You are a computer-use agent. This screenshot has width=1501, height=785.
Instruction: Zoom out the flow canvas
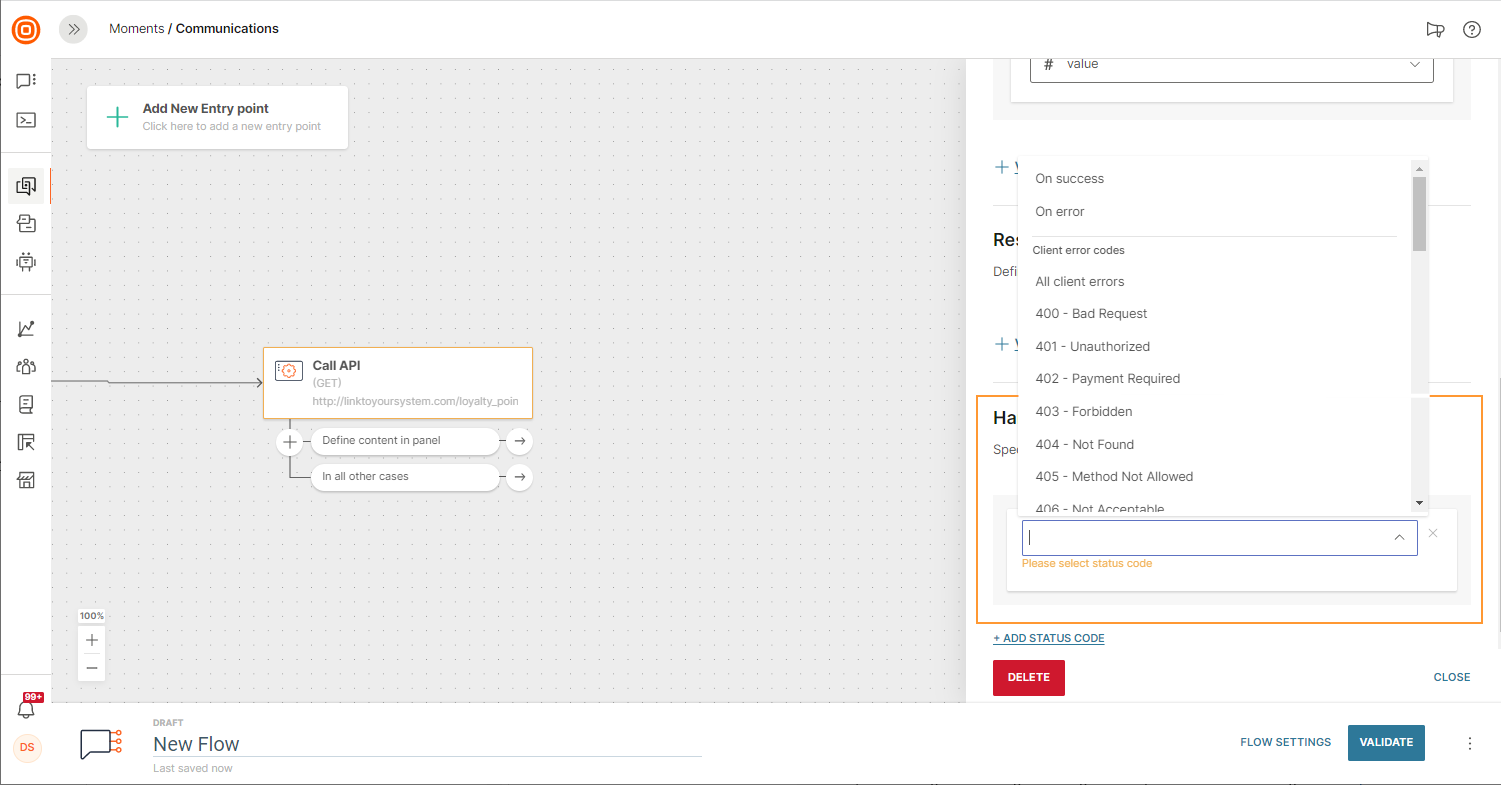(x=92, y=667)
